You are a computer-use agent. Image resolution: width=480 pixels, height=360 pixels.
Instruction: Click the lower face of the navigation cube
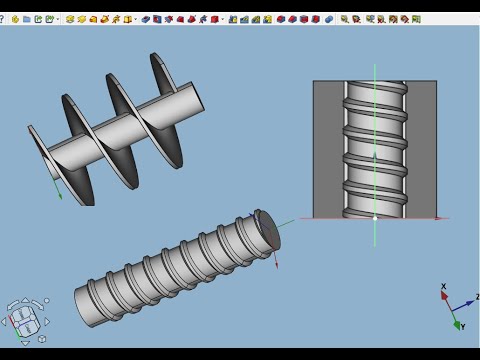tap(28, 329)
